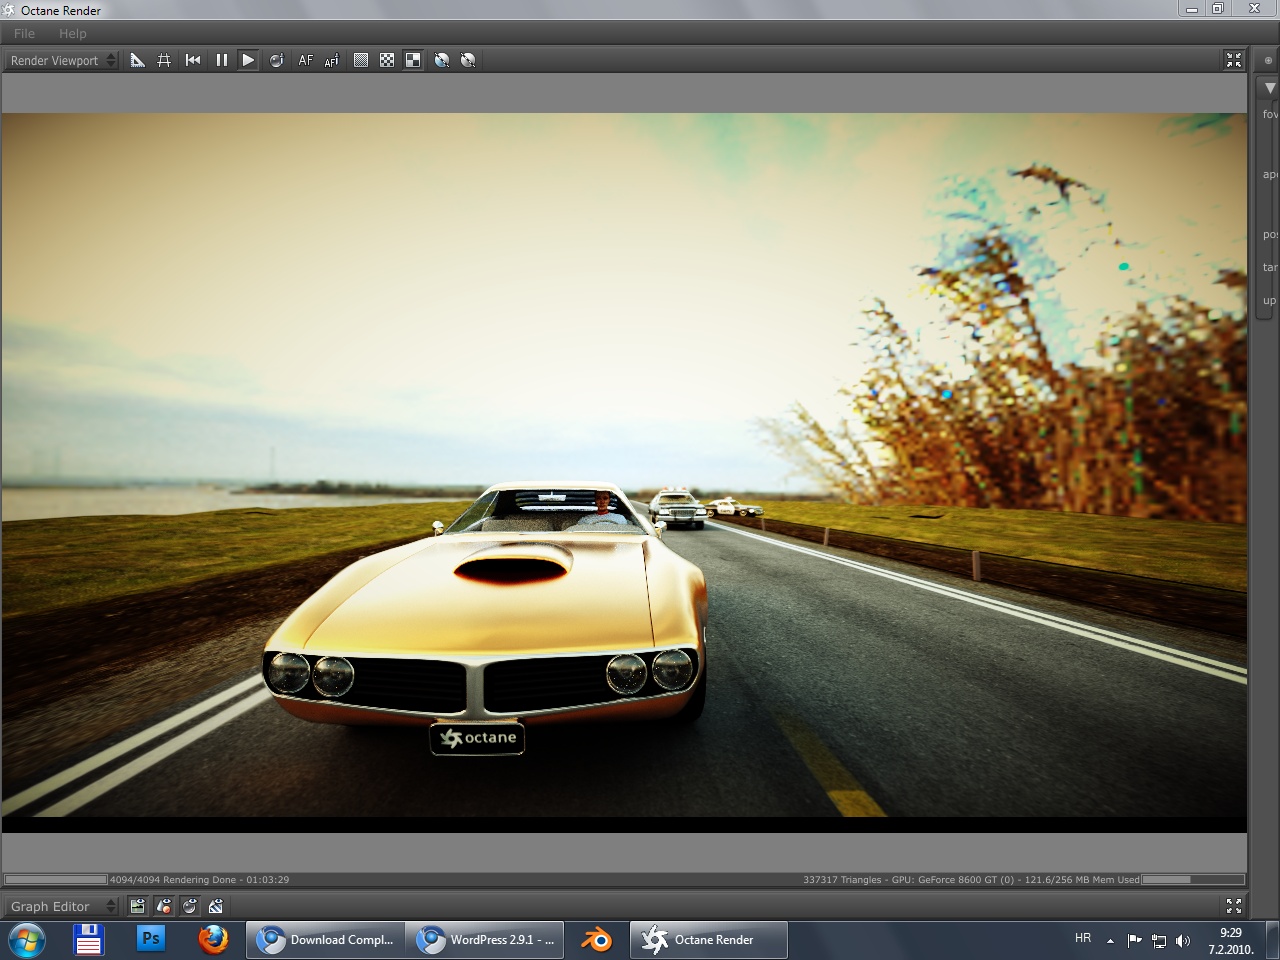Click the sphere icon next to Play button
Viewport: 1280px width, 960px height.
pyautogui.click(x=277, y=60)
